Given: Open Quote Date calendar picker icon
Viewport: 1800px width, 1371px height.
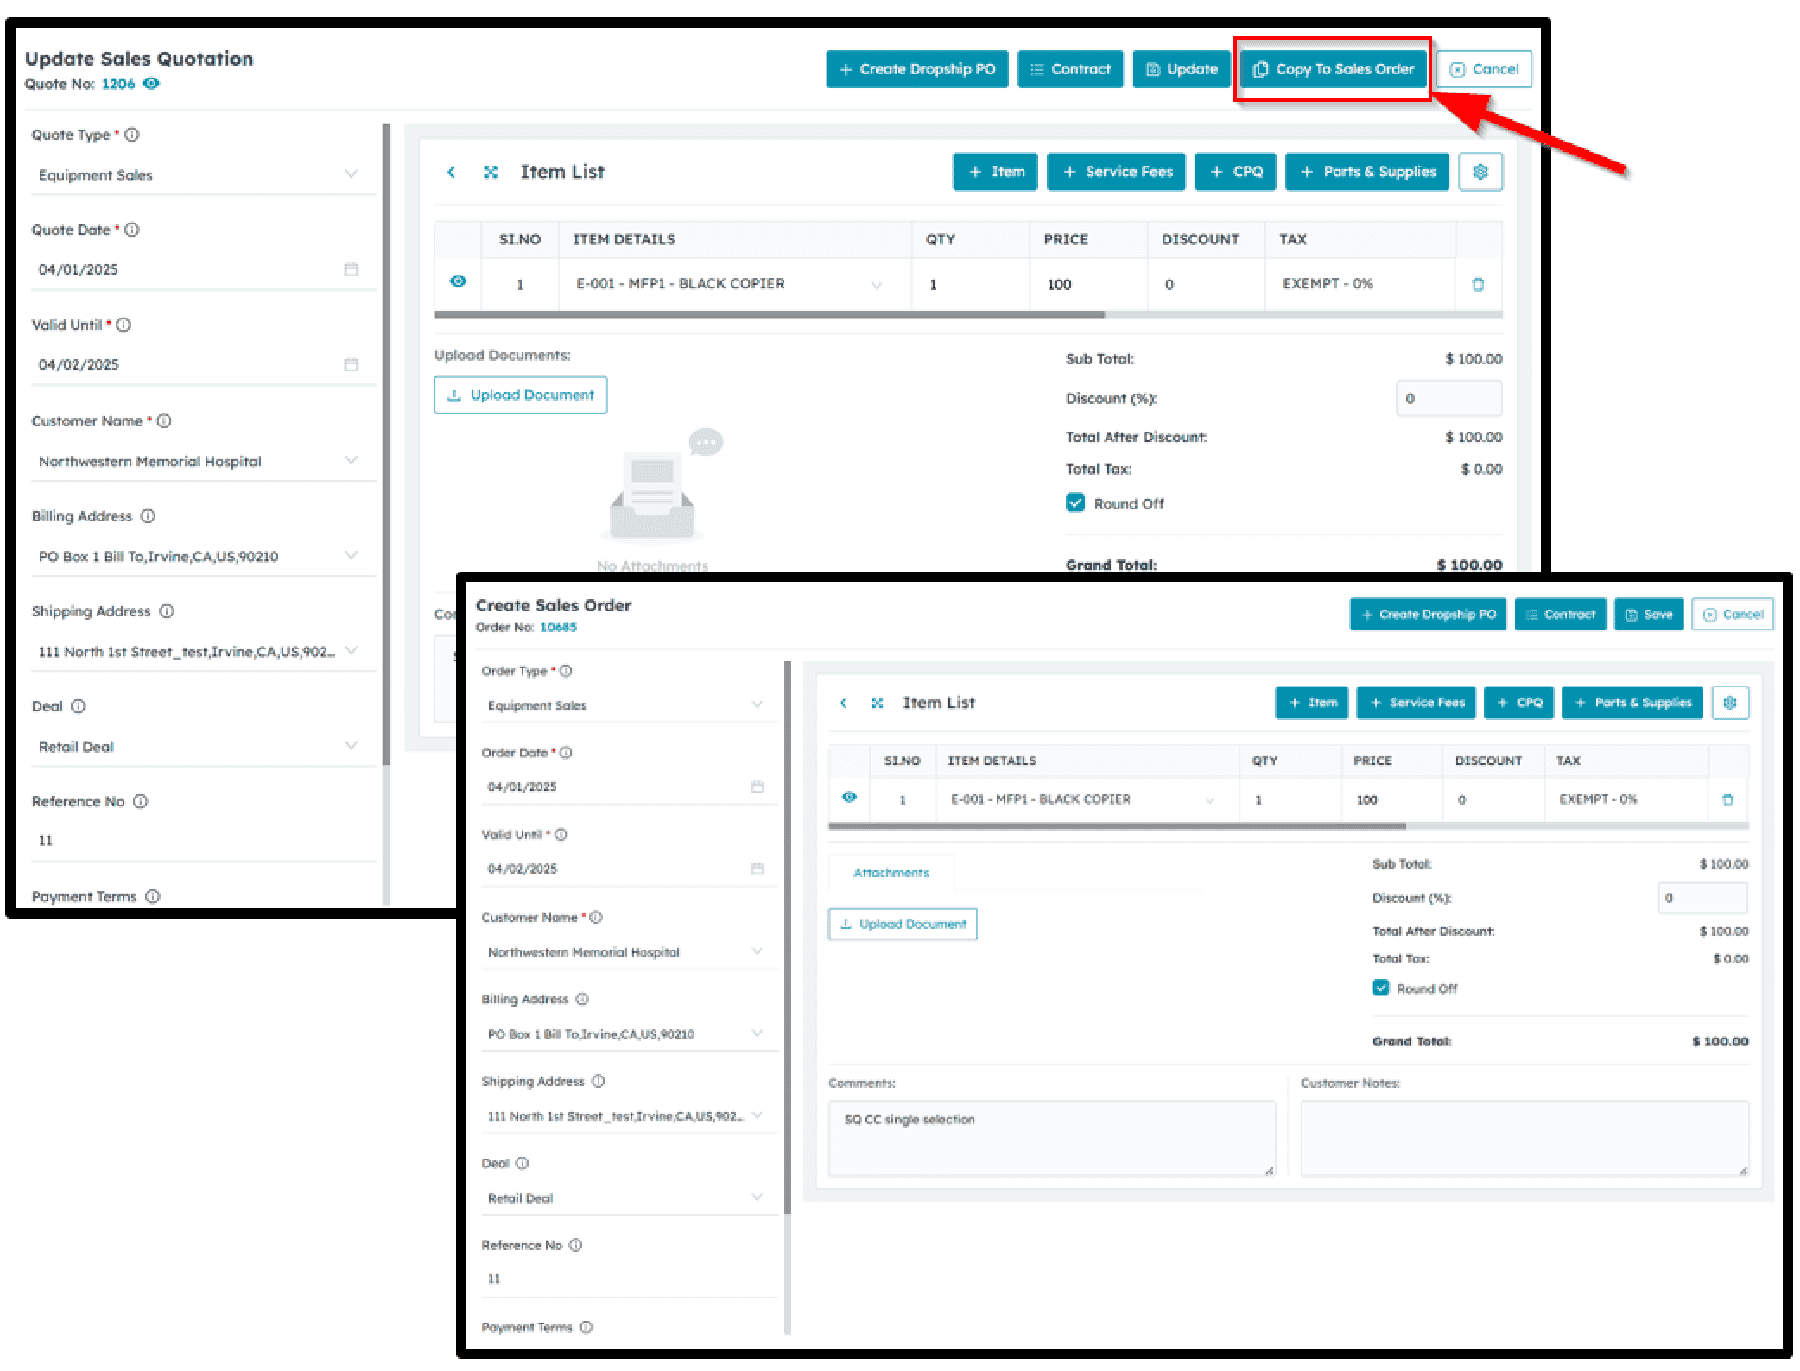Looking at the screenshot, I should [x=351, y=270].
